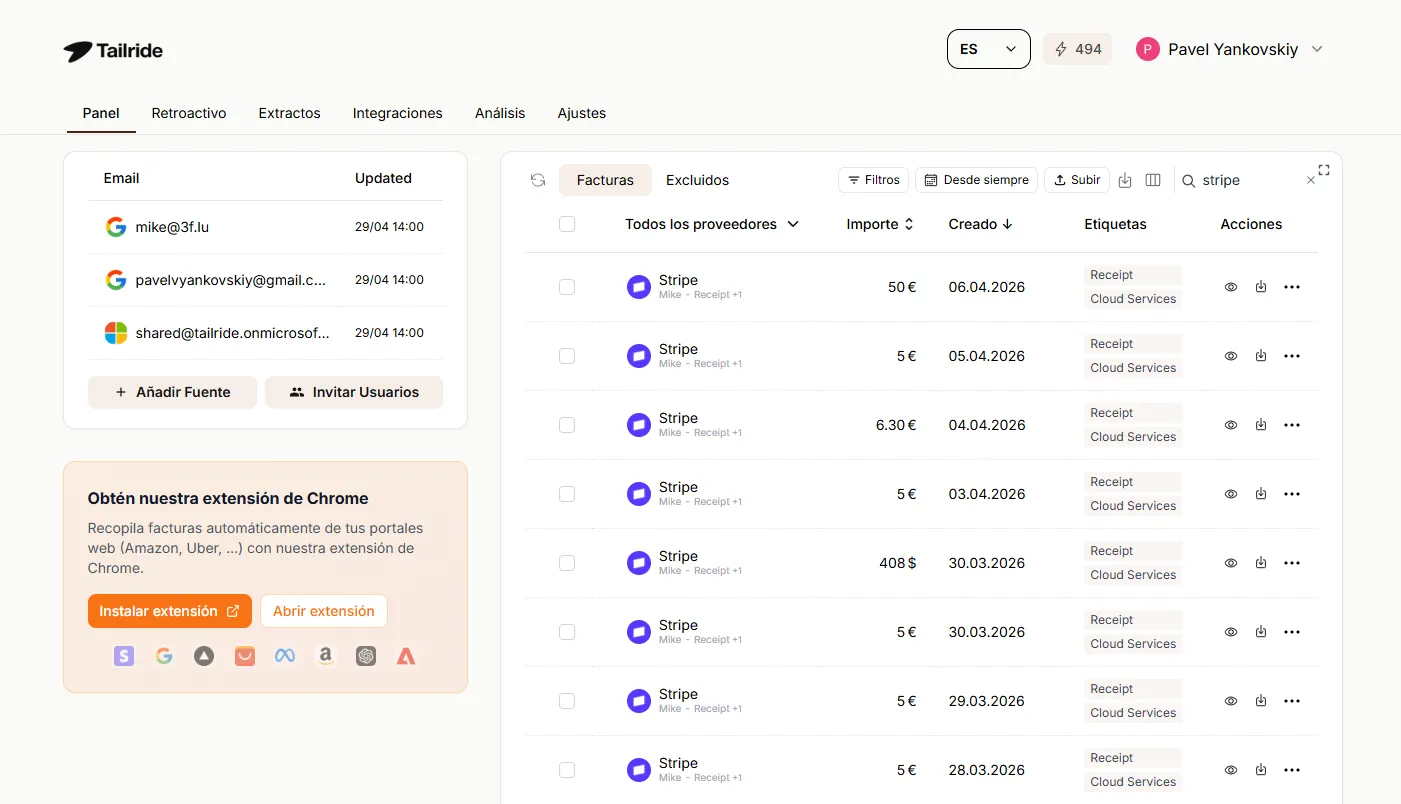1401x804 pixels.
Task: Select the checkbox of the 05.04.2026 invoice
Action: (567, 356)
